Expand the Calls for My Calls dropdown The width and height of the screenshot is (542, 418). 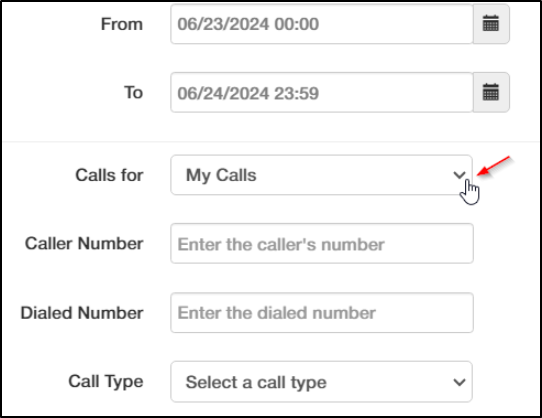click(321, 175)
